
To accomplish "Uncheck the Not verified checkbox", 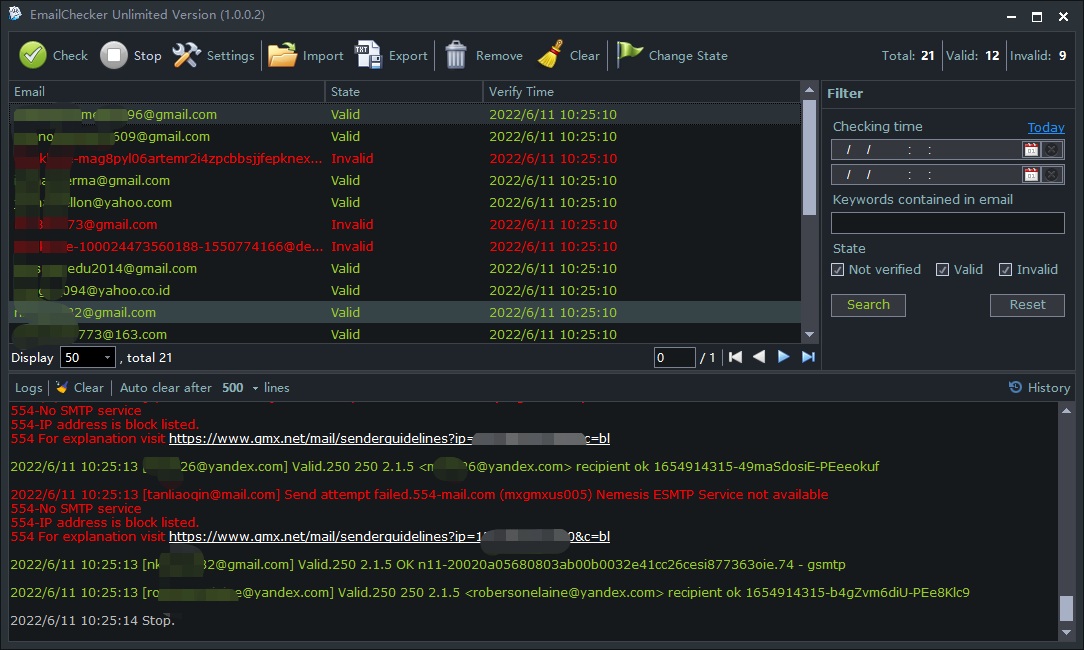I will coord(838,270).
